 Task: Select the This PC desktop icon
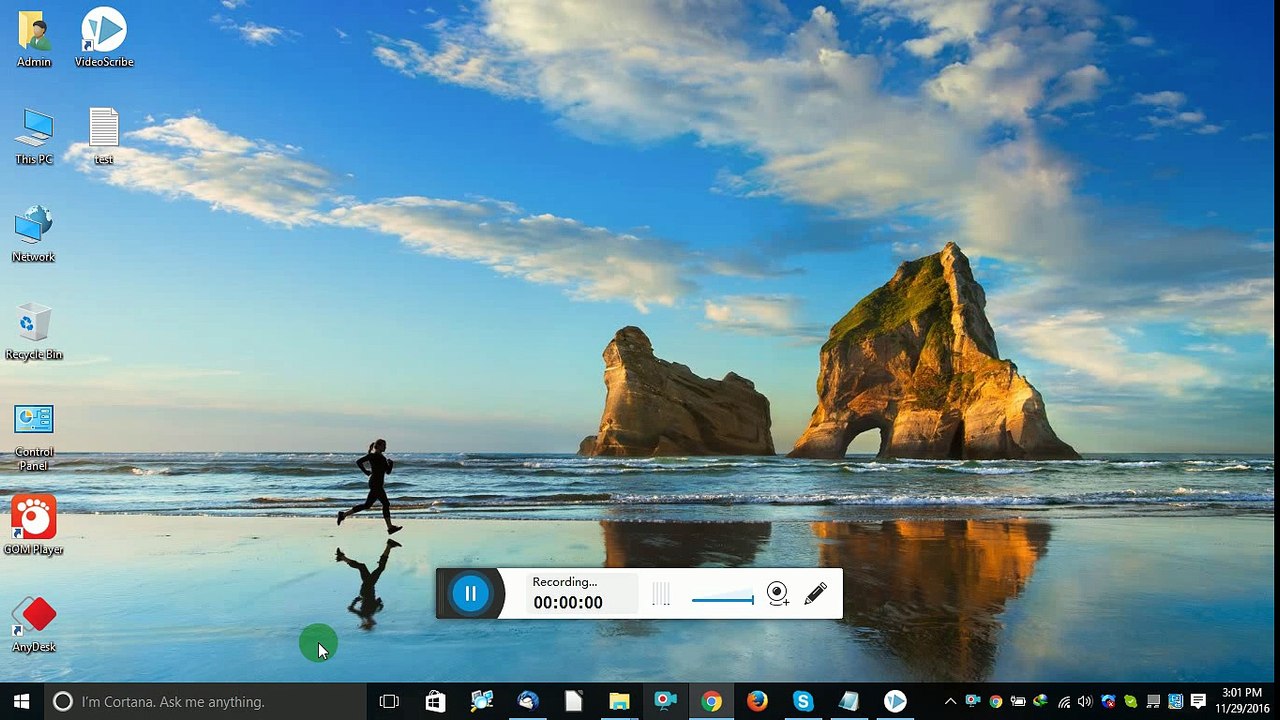[x=34, y=136]
